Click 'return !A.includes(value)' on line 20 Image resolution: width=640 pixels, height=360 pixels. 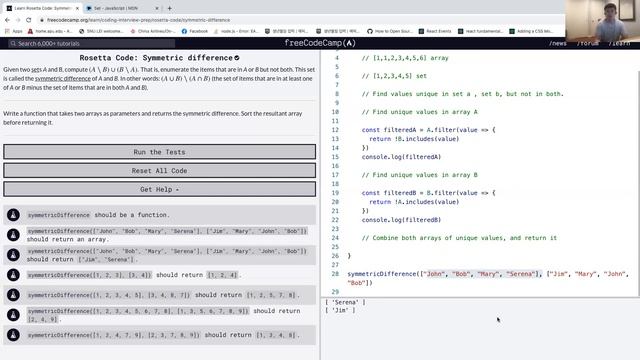tap(414, 202)
